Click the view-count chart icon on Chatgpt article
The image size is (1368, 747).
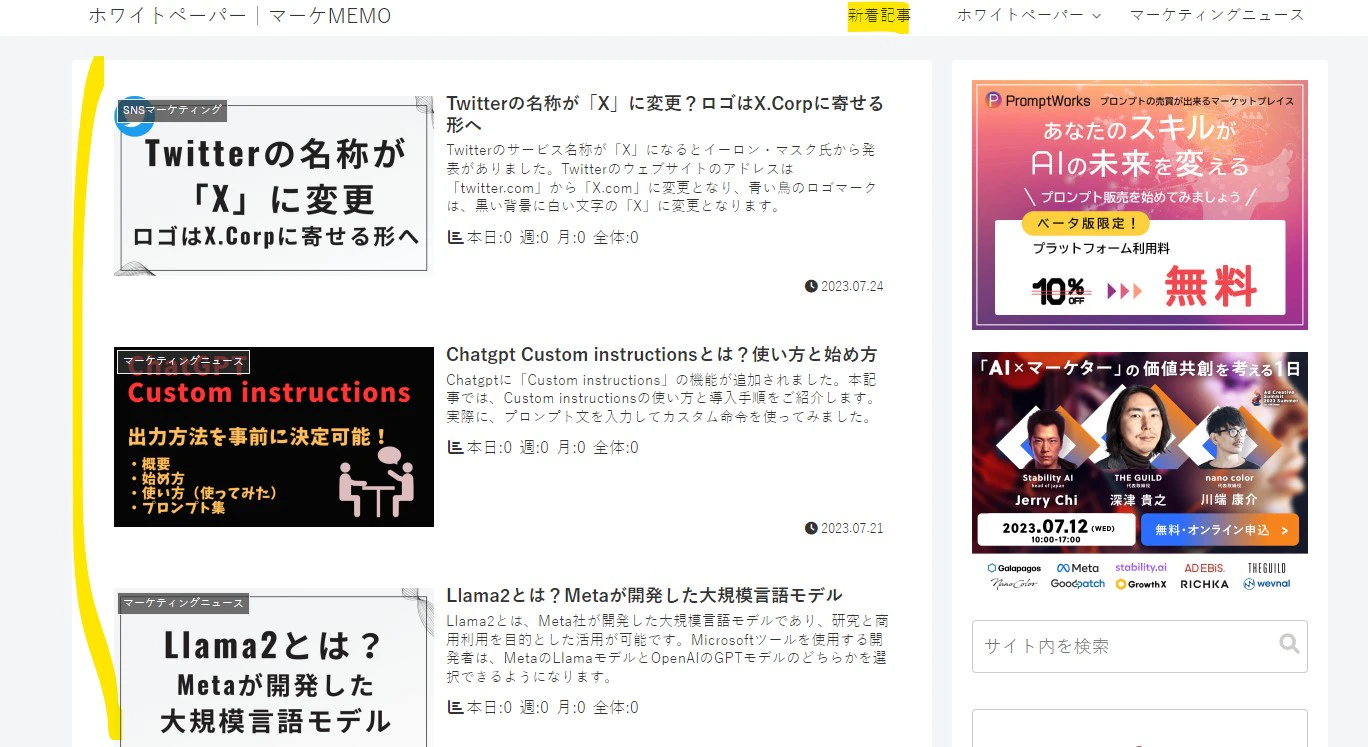point(455,447)
